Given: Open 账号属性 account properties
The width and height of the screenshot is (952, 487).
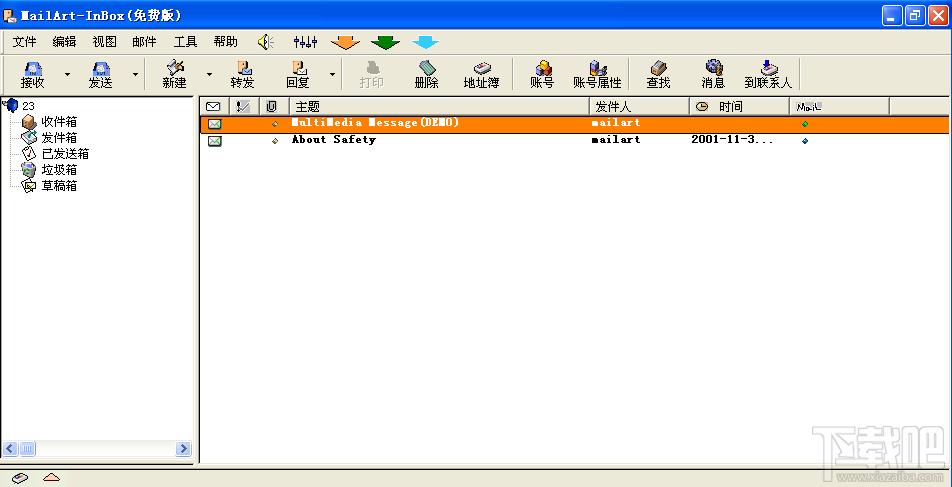Looking at the screenshot, I should (x=597, y=75).
